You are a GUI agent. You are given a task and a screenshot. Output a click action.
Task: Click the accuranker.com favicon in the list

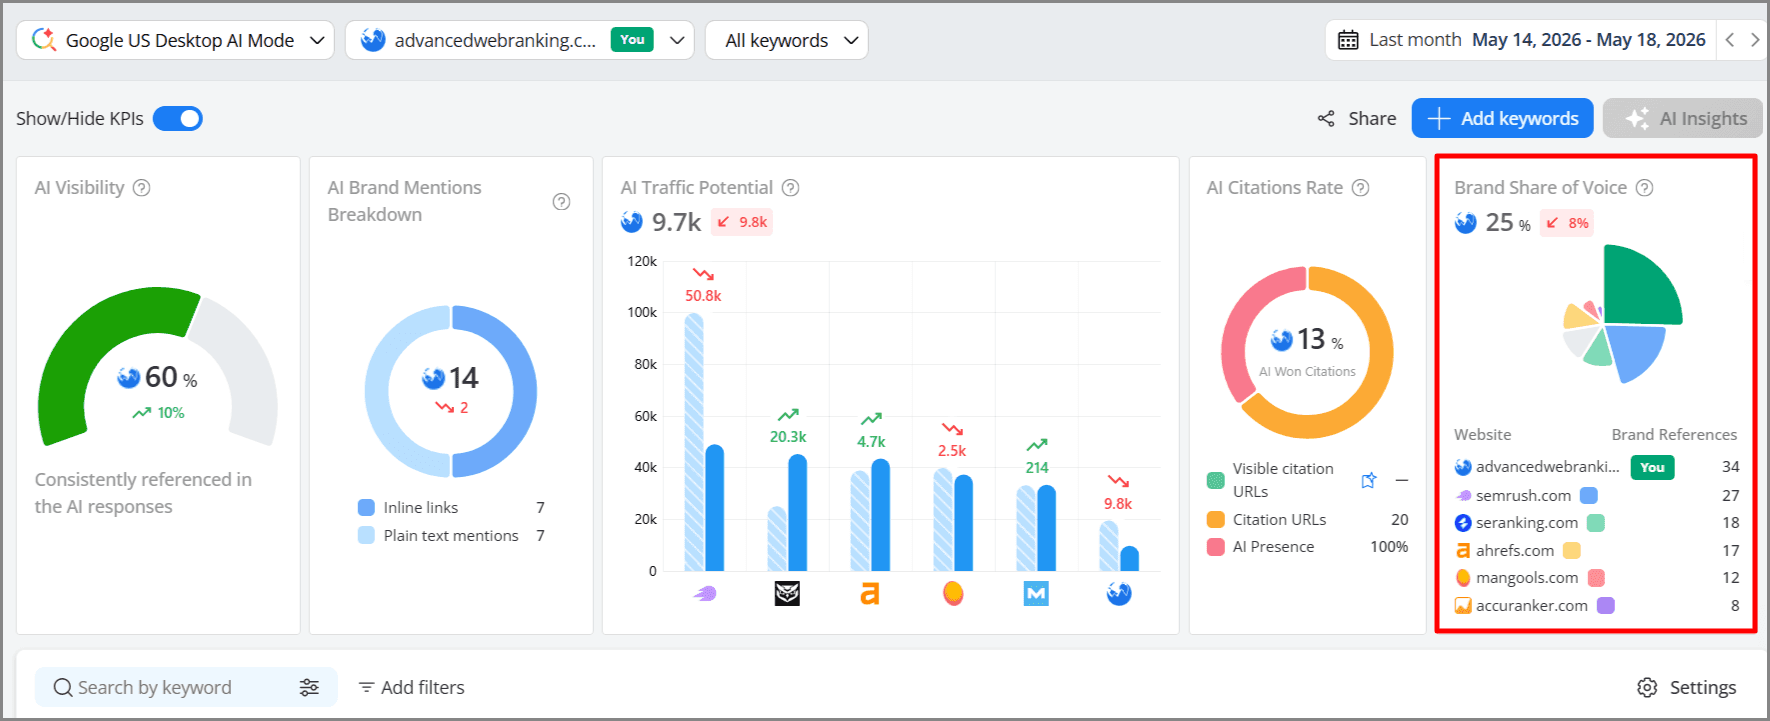(1463, 606)
